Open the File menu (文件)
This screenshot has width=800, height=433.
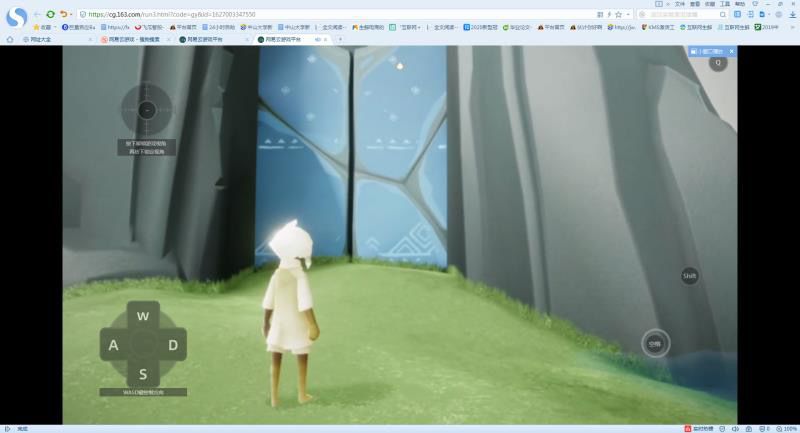coord(680,4)
